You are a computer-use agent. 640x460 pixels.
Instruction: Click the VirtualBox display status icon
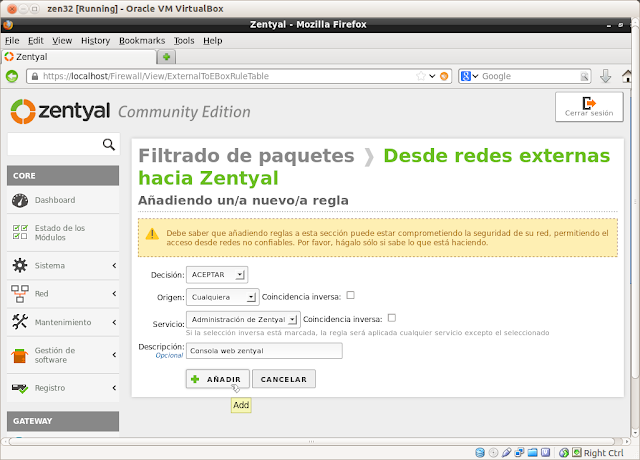[x=546, y=452]
